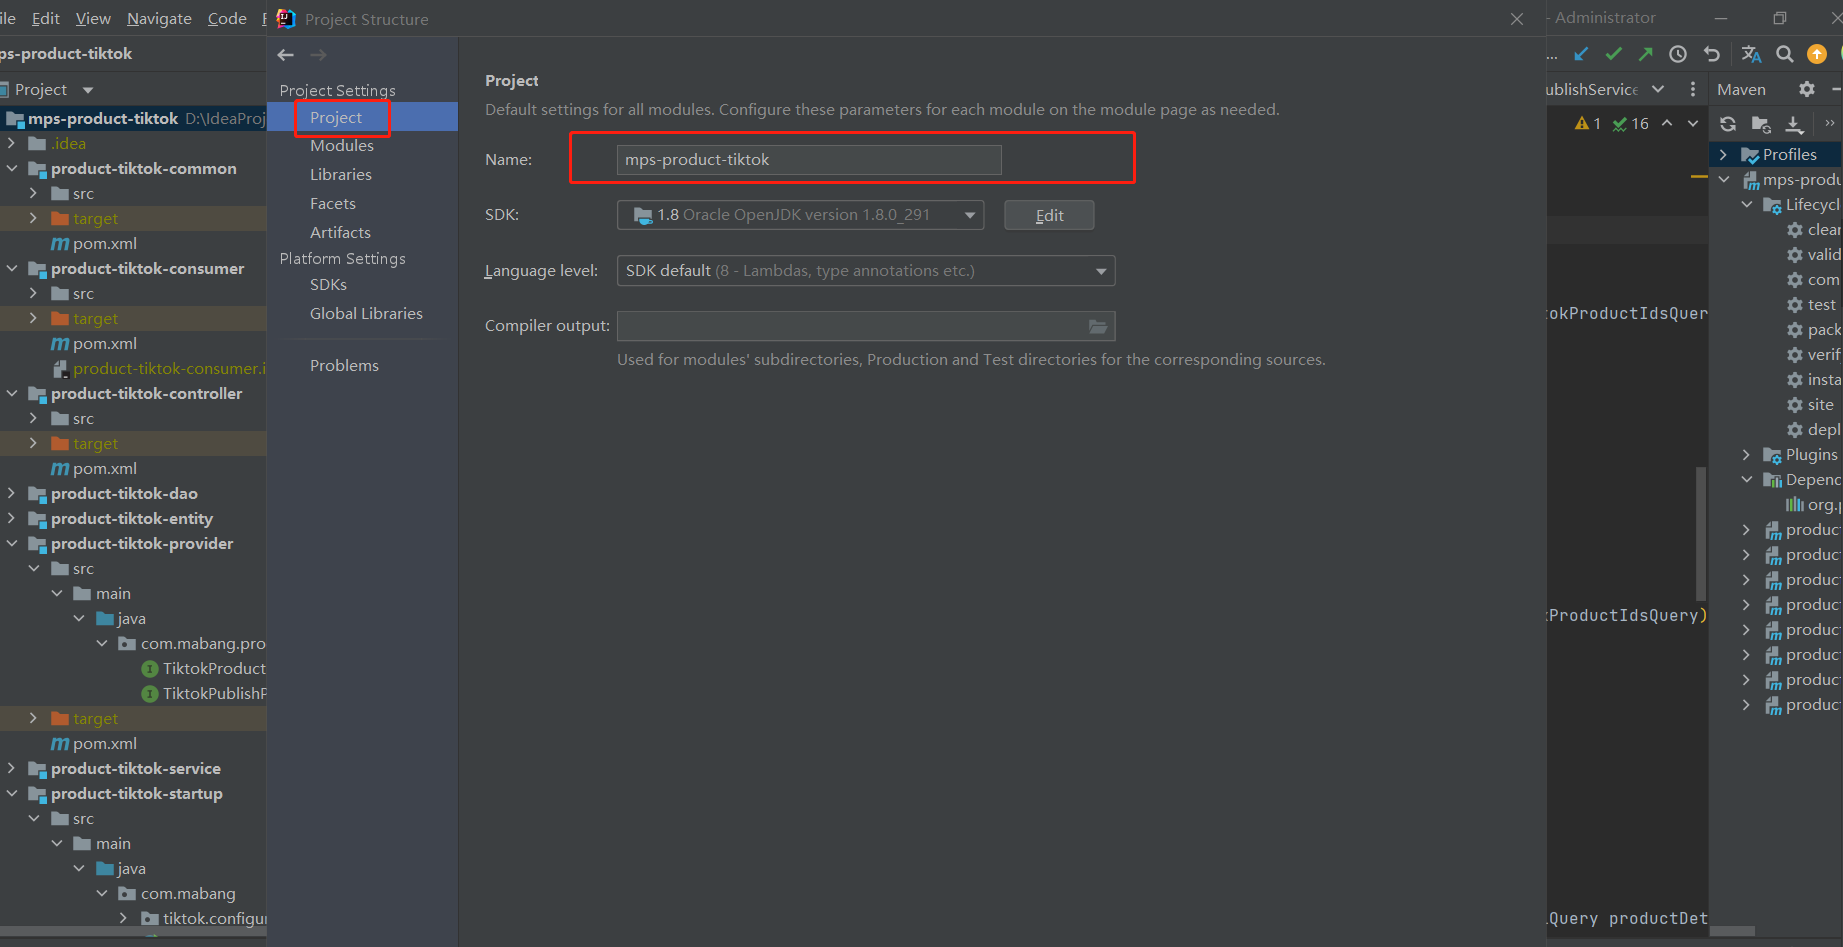Select Problems in the settings sidebar
The image size is (1843, 947).
coord(344,366)
